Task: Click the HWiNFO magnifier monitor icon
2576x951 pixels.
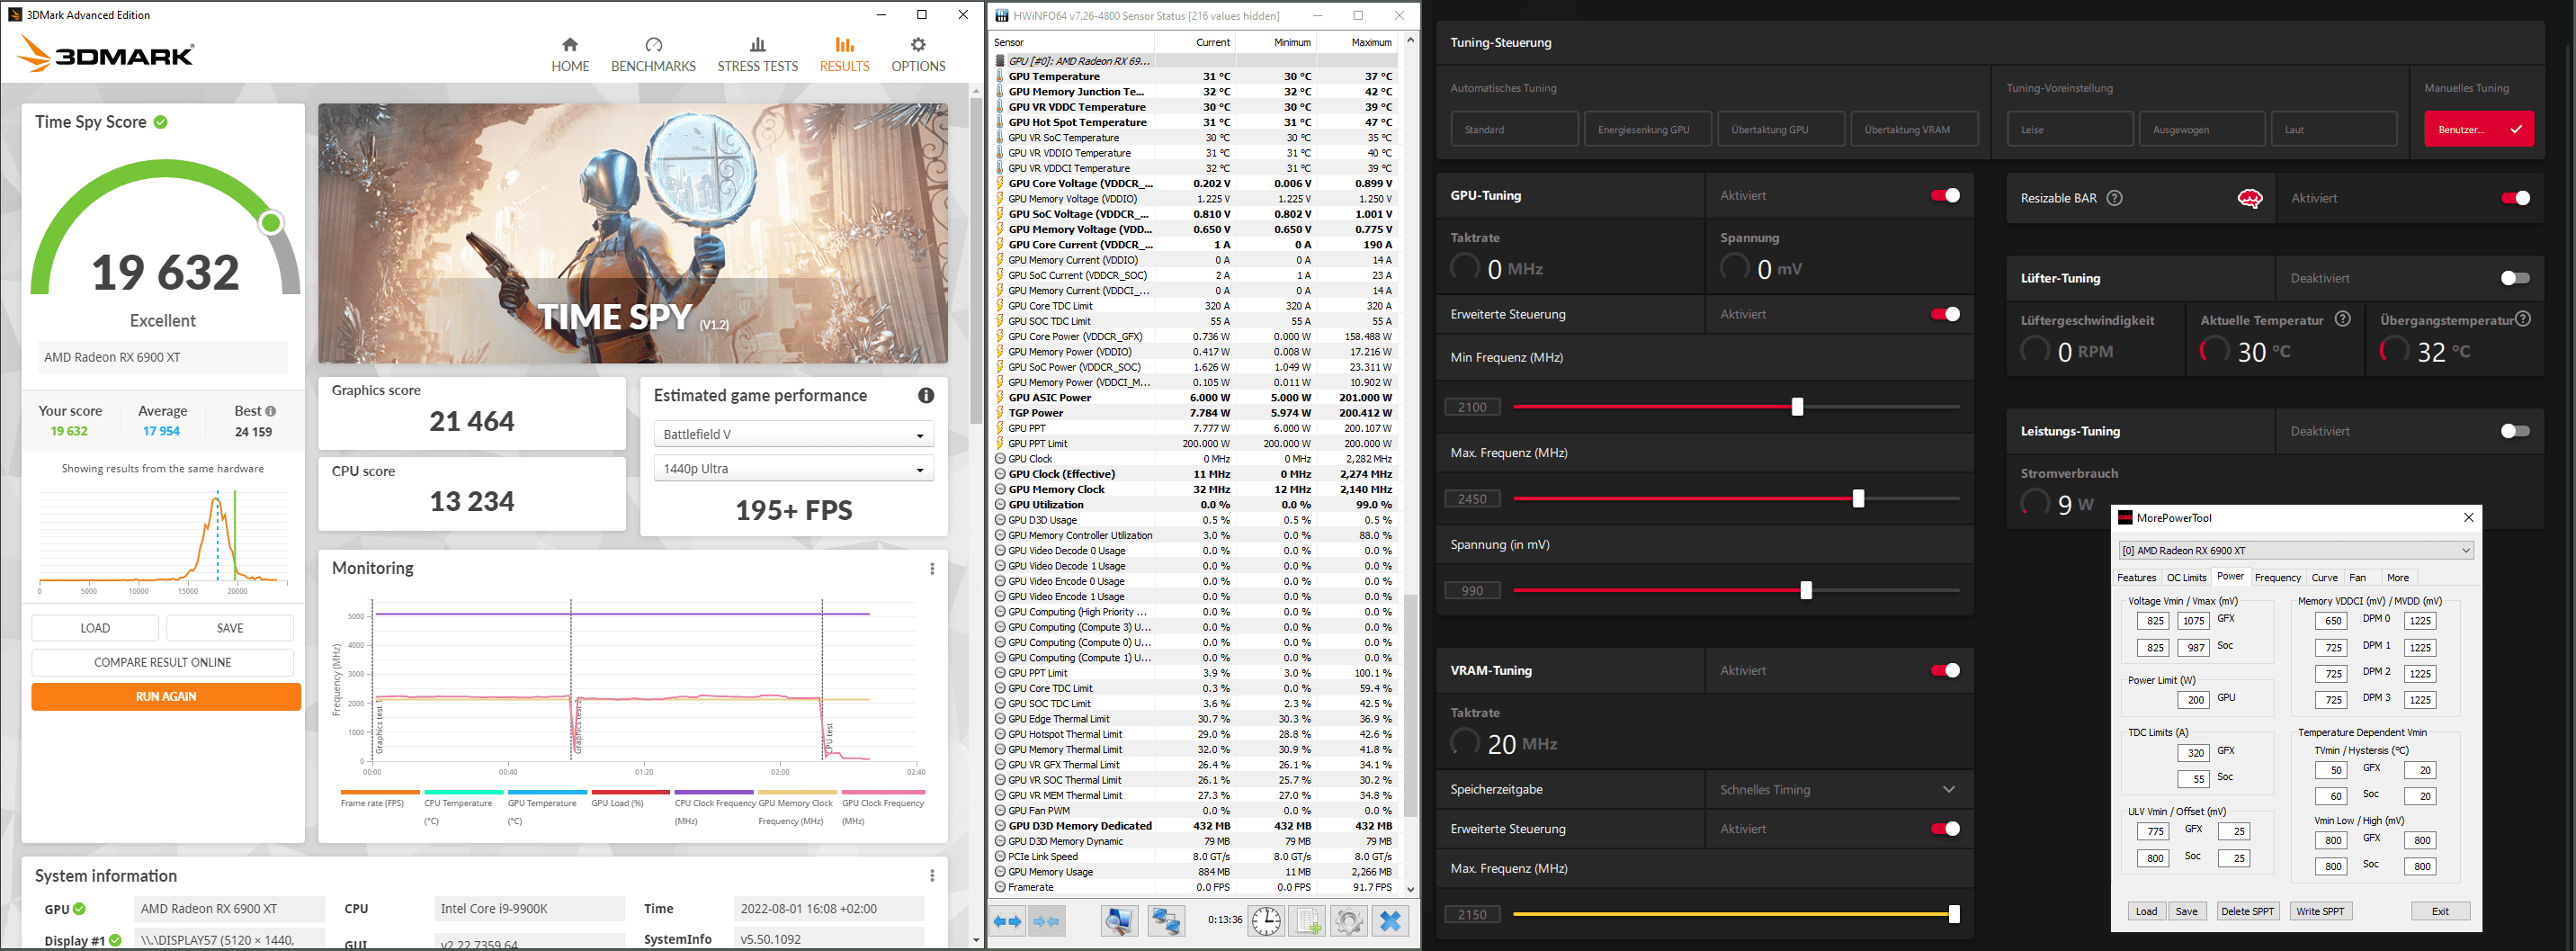Action: (1119, 921)
